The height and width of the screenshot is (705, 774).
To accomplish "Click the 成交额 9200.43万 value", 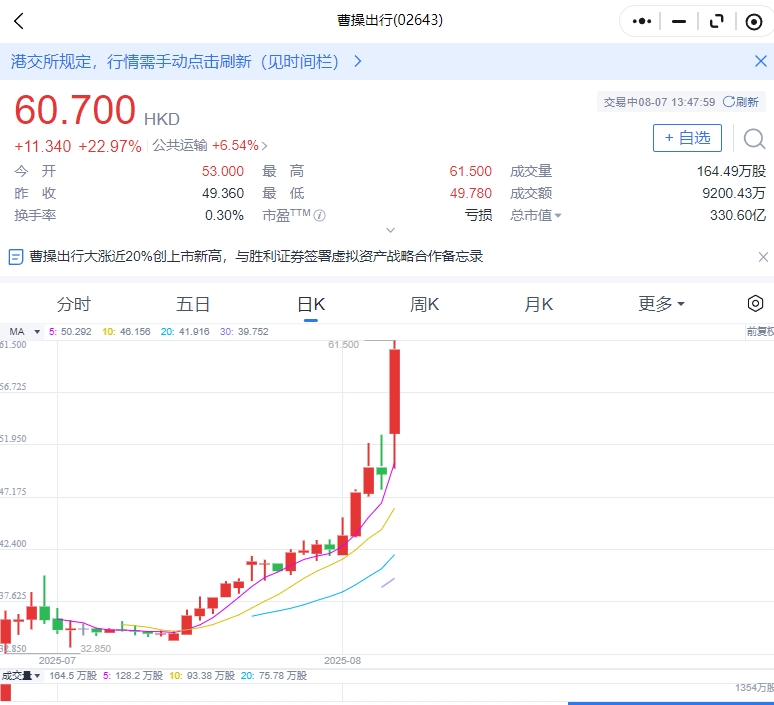I will pyautogui.click(x=734, y=193).
